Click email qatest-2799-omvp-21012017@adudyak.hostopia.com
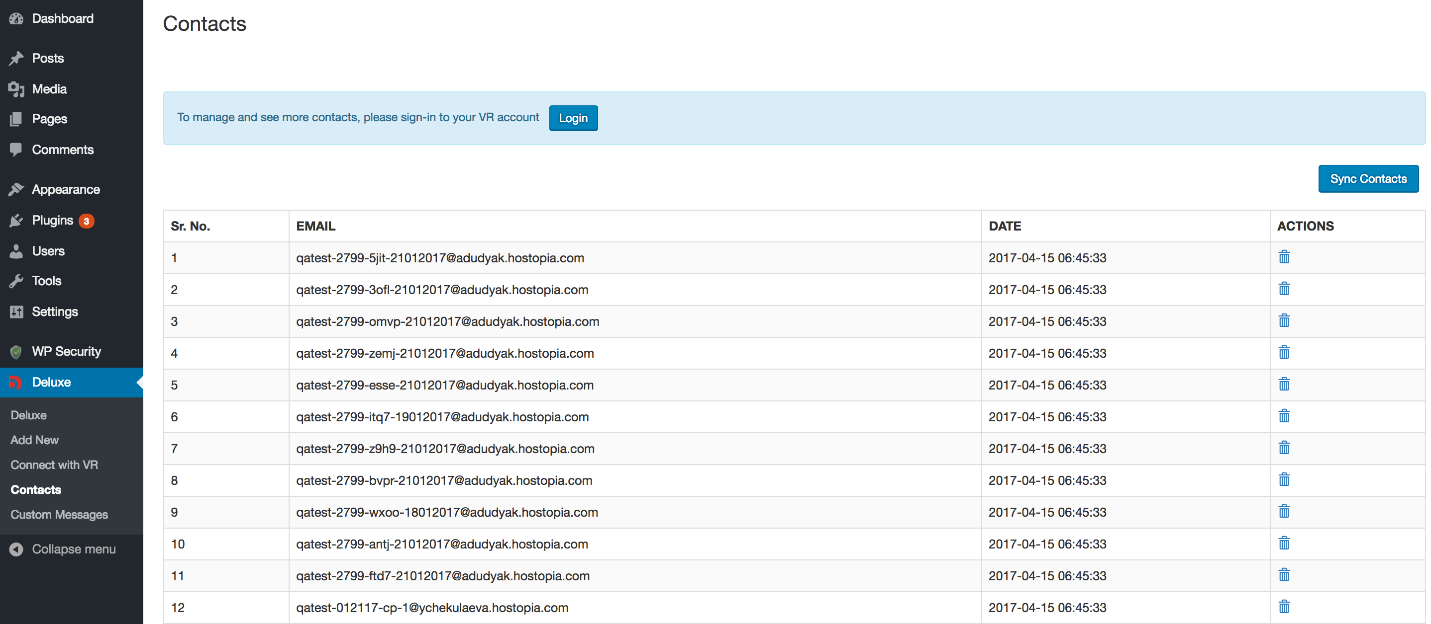Image resolution: width=1431 pixels, height=624 pixels. coord(448,322)
